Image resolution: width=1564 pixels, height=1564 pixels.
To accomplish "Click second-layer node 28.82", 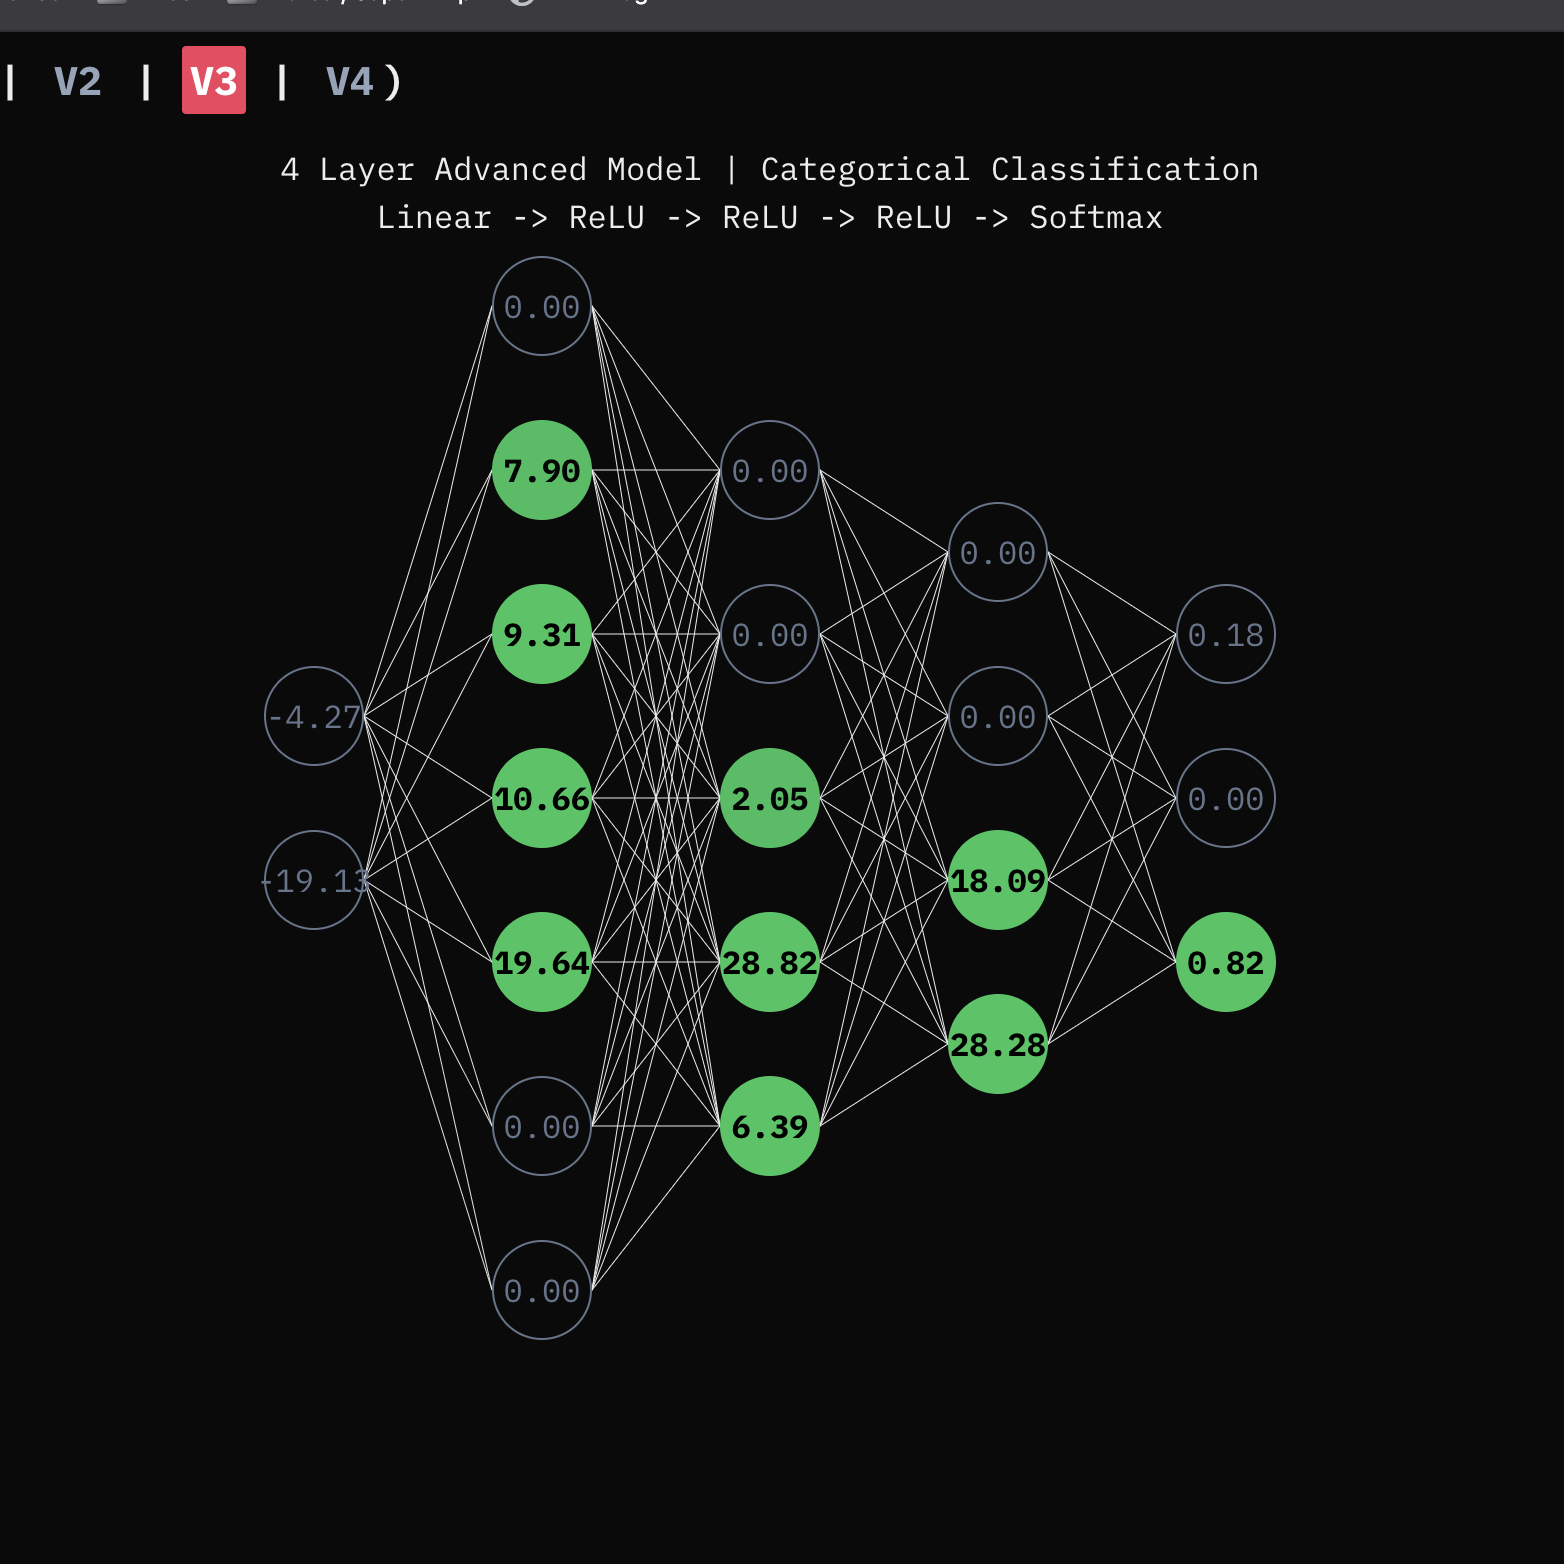I will [770, 962].
